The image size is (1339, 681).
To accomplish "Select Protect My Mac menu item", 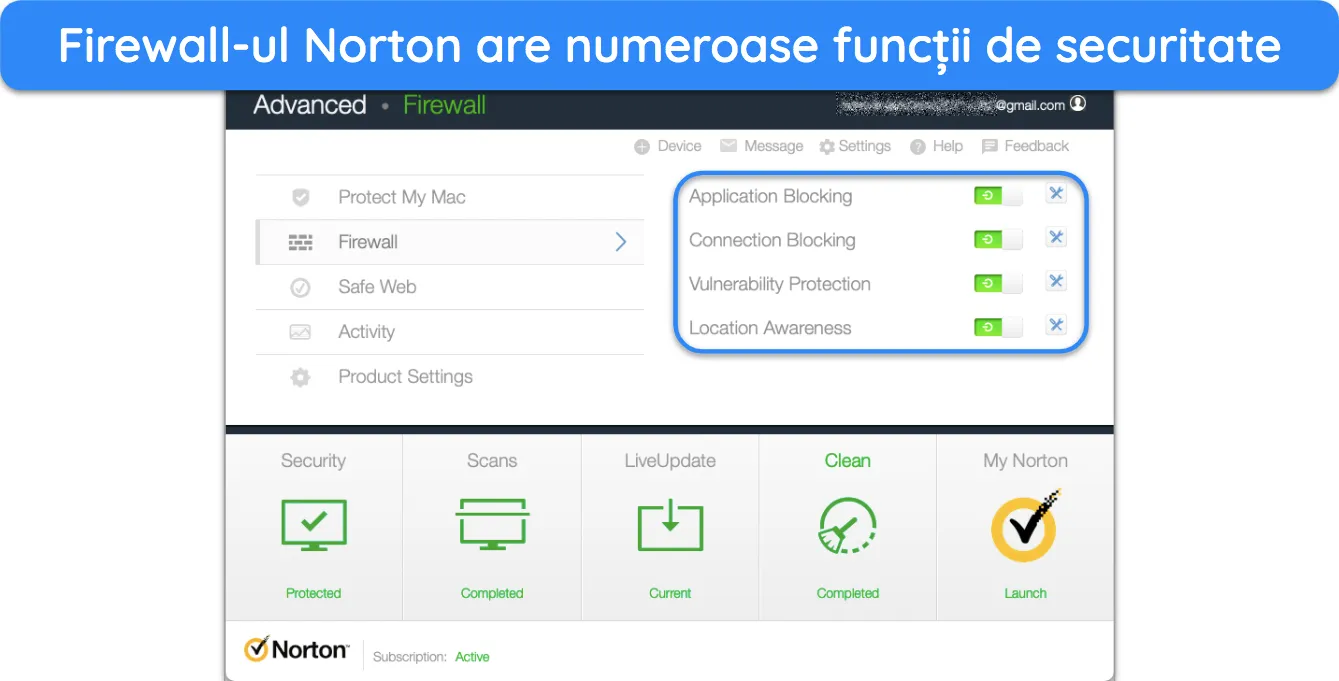I will pos(450,197).
